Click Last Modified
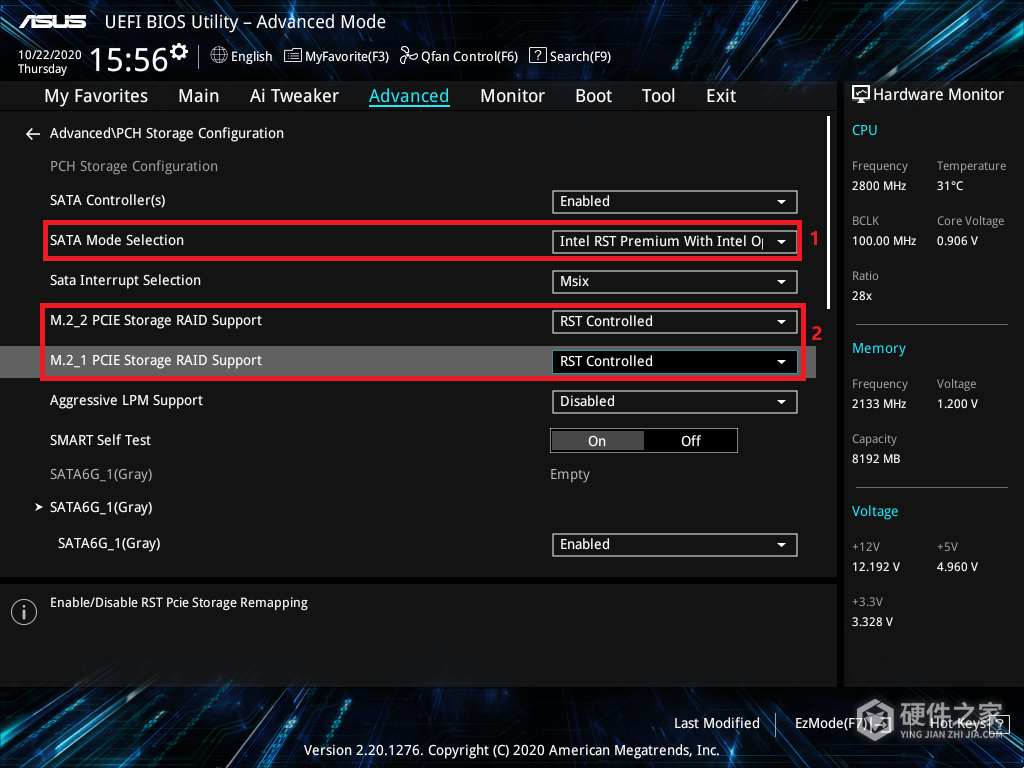This screenshot has width=1024, height=768. coord(716,723)
